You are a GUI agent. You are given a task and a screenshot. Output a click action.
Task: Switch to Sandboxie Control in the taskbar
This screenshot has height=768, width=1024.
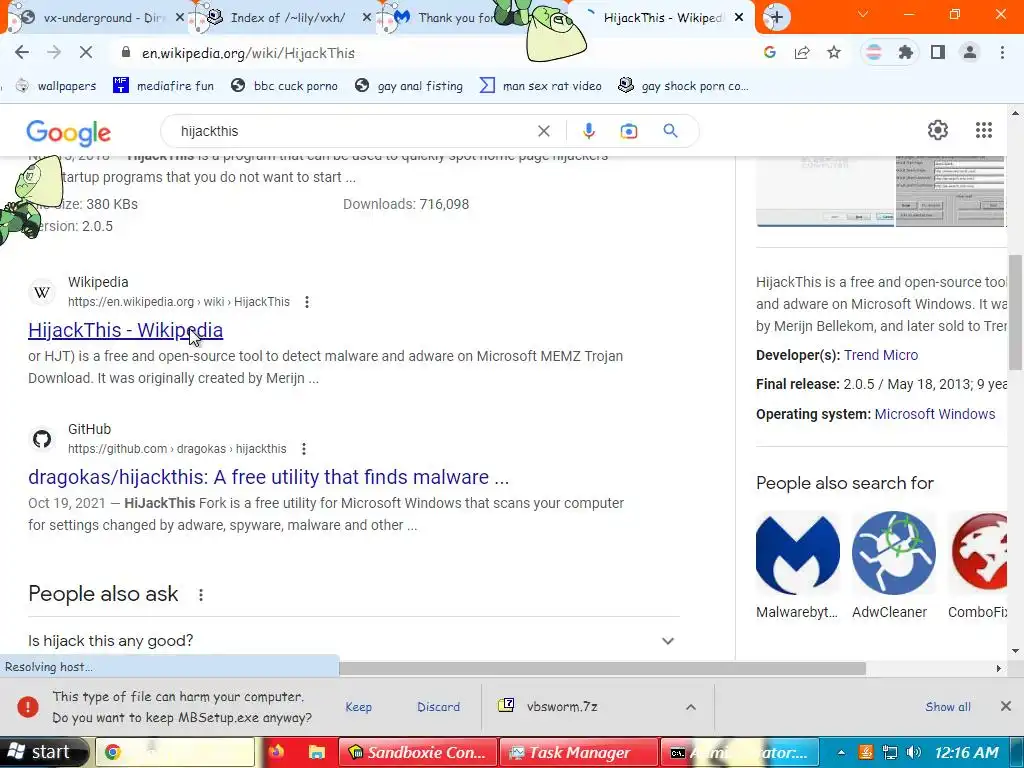click(418, 752)
